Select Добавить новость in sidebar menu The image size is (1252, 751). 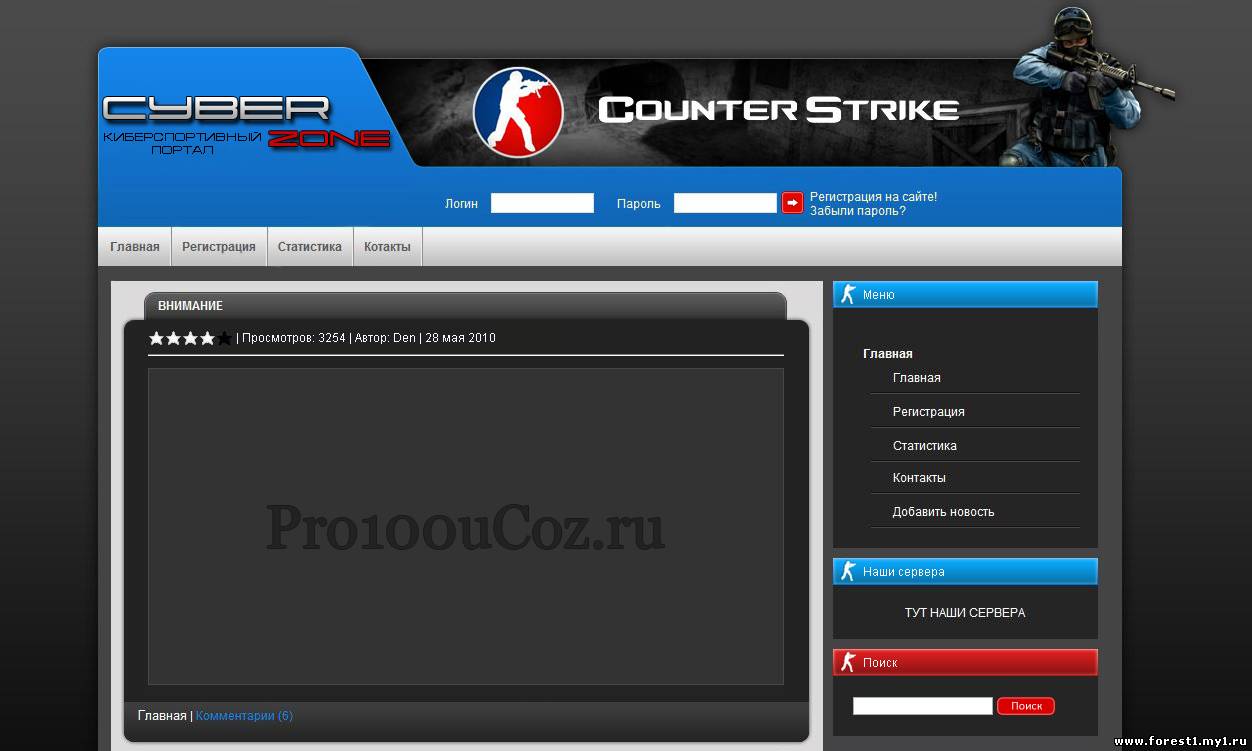point(943,512)
